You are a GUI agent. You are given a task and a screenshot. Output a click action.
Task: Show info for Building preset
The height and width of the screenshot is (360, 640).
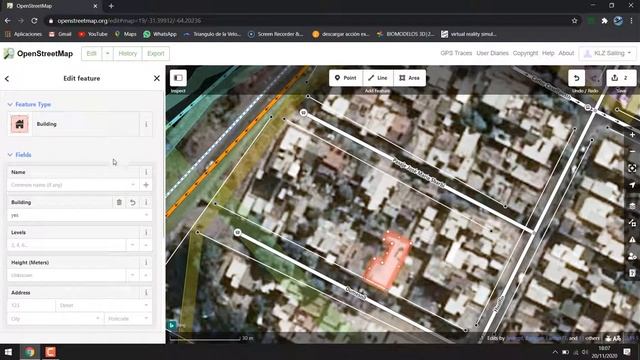click(146, 124)
